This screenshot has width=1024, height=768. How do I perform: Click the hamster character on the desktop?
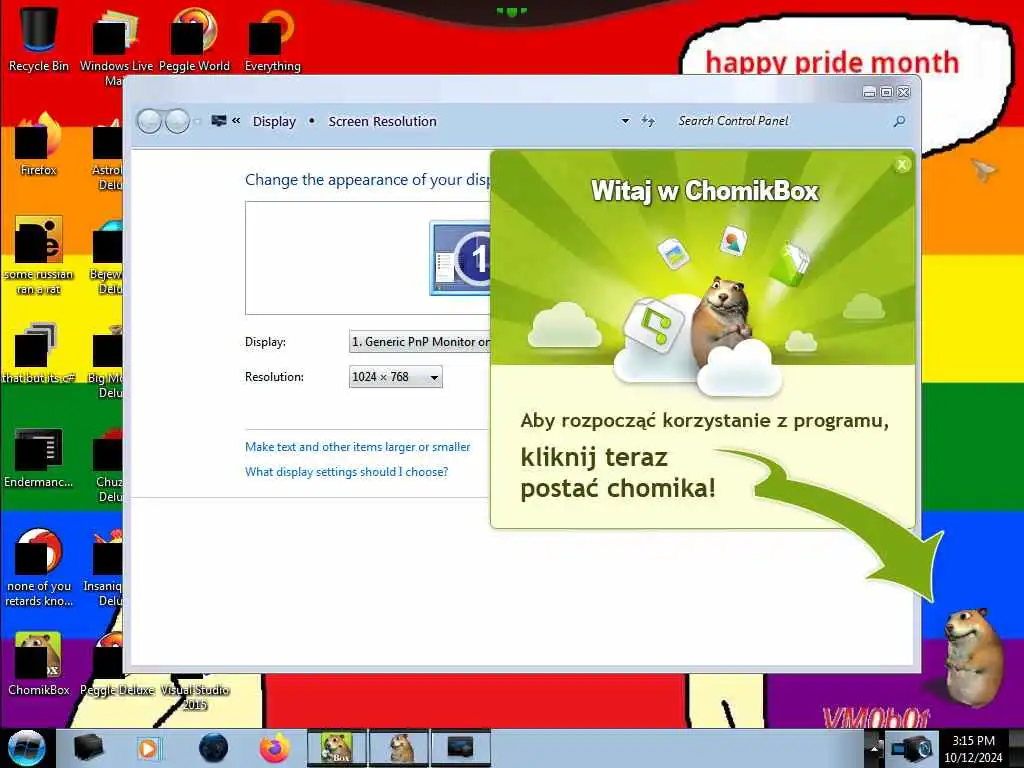[972, 657]
